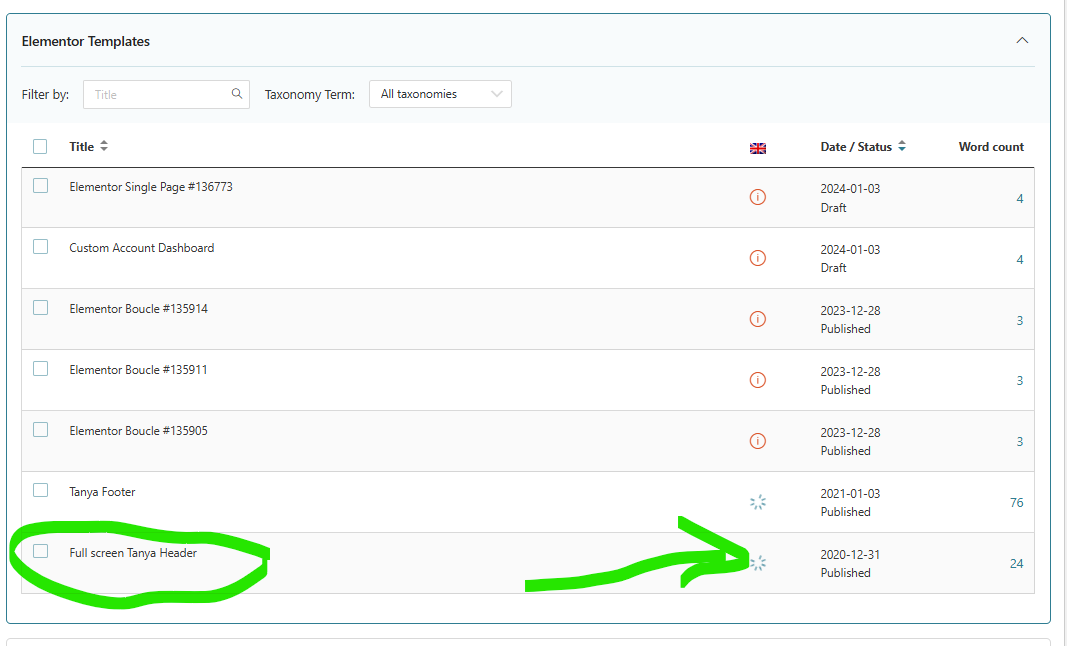The image size is (1067, 646).
Task: Tick the Tanya Footer checkbox
Action: (x=40, y=490)
